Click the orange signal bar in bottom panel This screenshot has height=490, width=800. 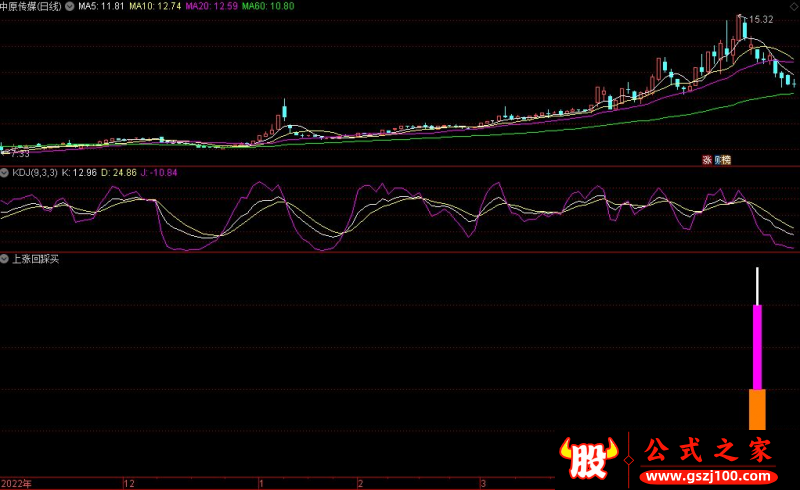coord(757,408)
